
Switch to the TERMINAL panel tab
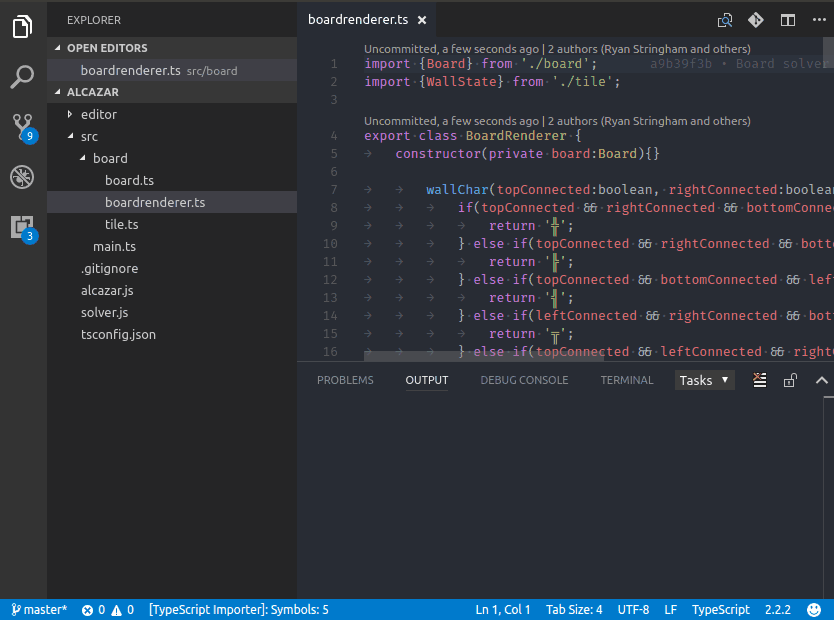pos(626,380)
